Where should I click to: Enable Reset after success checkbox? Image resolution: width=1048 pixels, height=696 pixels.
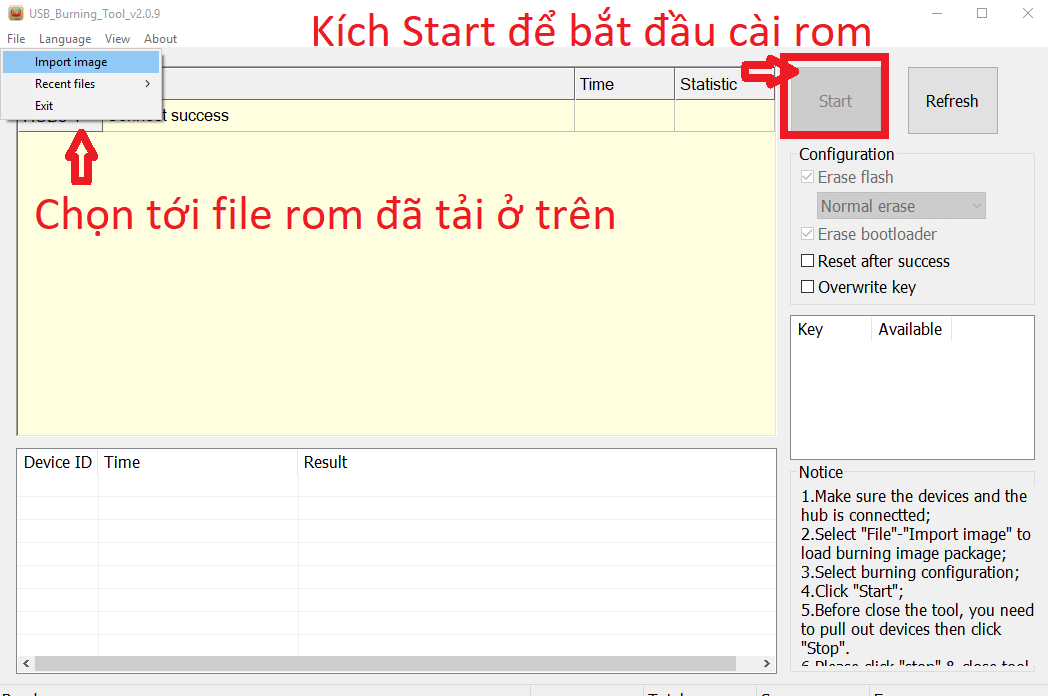coord(807,261)
